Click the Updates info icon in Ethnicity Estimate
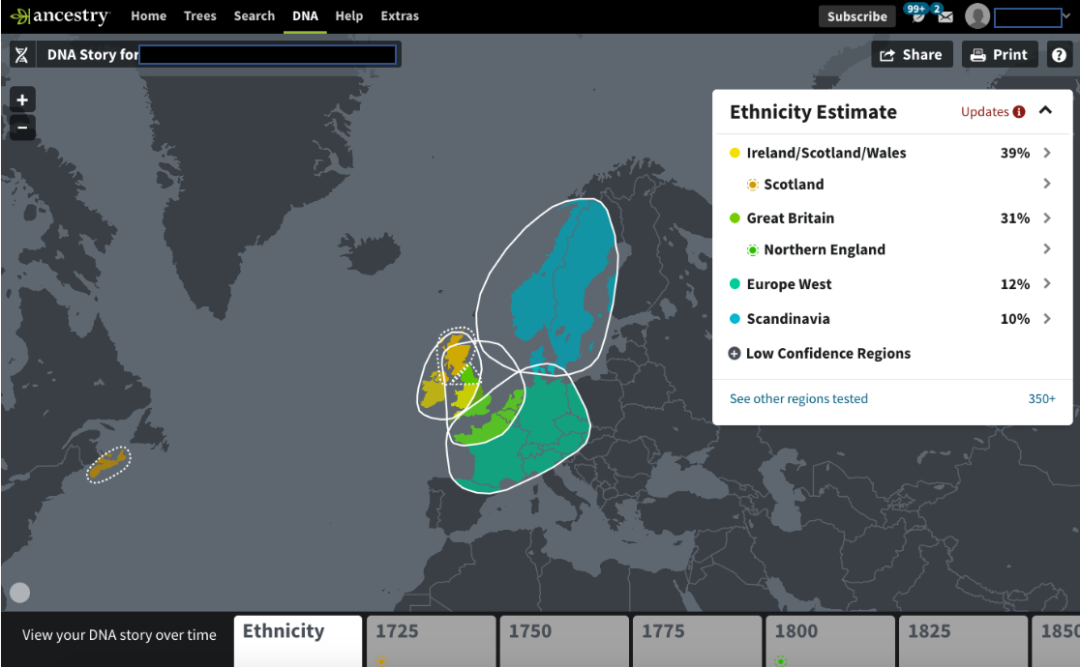Viewport: 1080px width, 667px height. (1019, 112)
